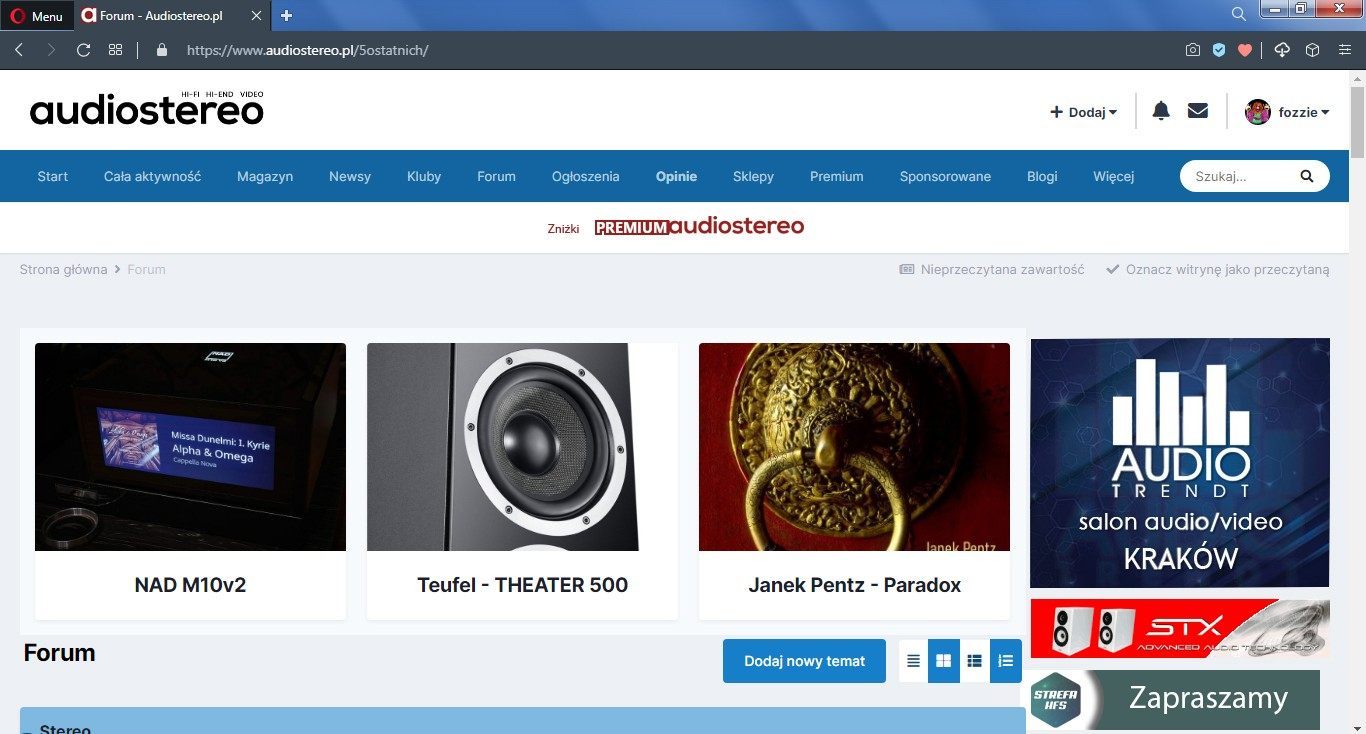The image size is (1366, 734).
Task: Switch forum to grid view icon
Action: pos(943,661)
